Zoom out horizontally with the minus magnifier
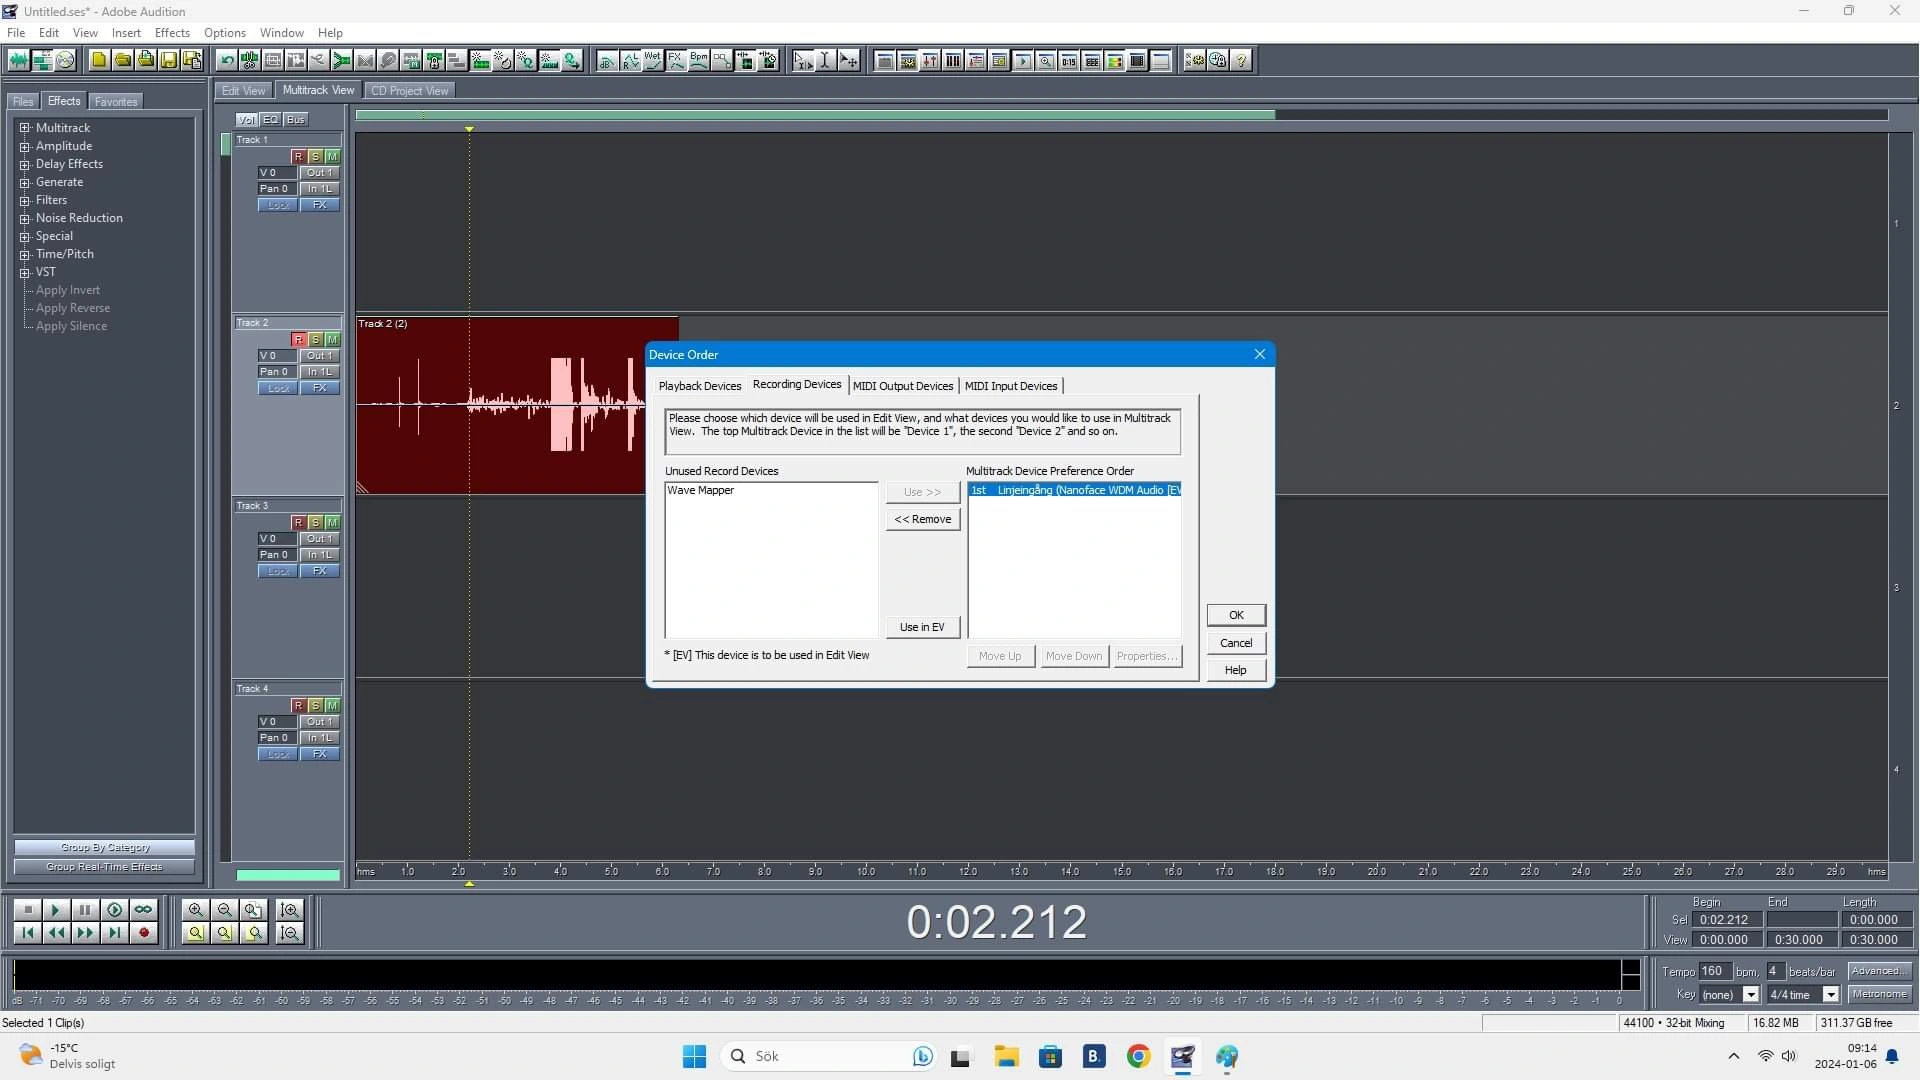Viewport: 1920px width, 1080px height. (x=224, y=910)
